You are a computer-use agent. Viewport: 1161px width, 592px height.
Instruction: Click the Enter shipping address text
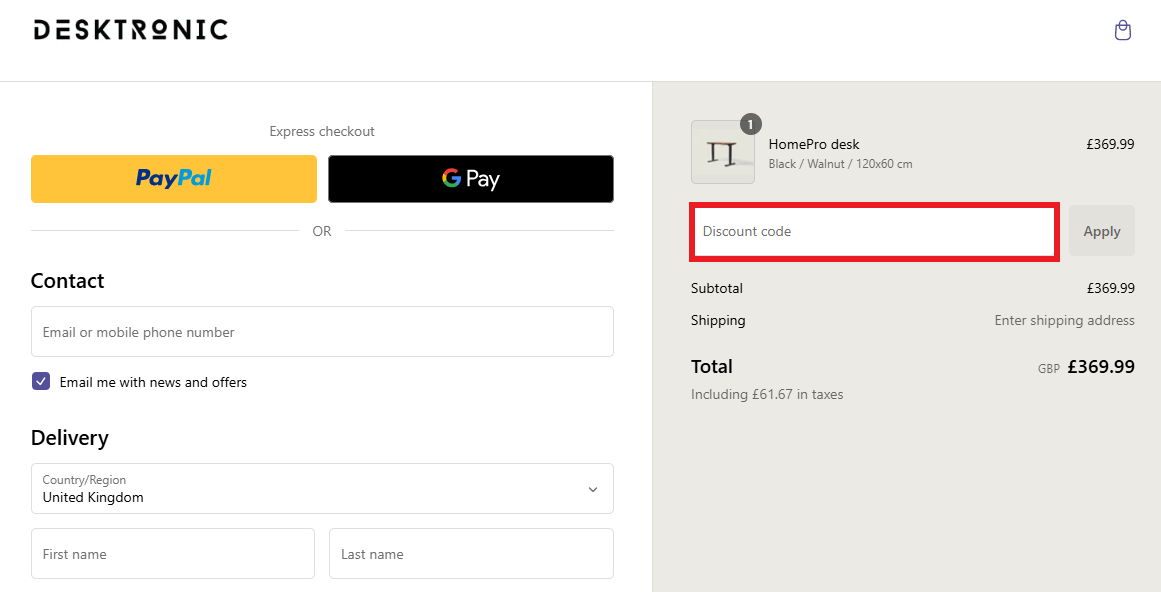point(1064,320)
